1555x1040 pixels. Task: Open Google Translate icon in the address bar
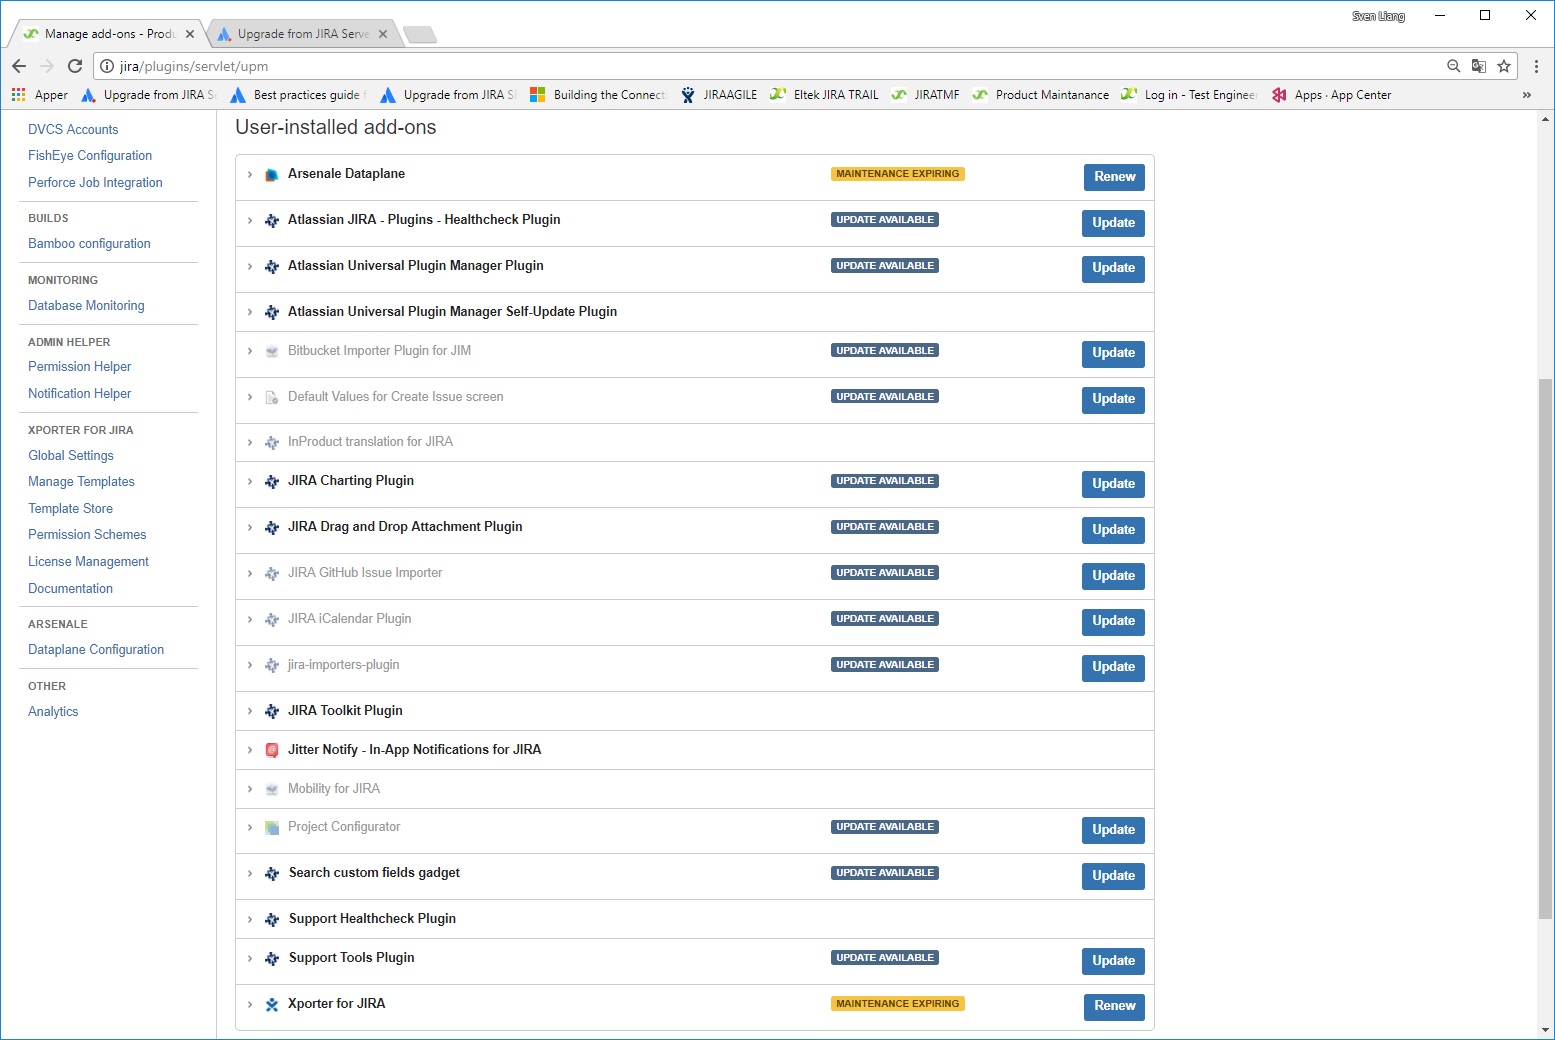1479,66
